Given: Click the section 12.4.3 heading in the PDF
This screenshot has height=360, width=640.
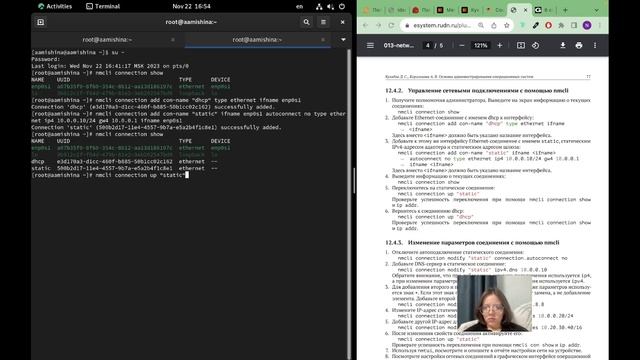Looking at the screenshot, I should point(472,242).
